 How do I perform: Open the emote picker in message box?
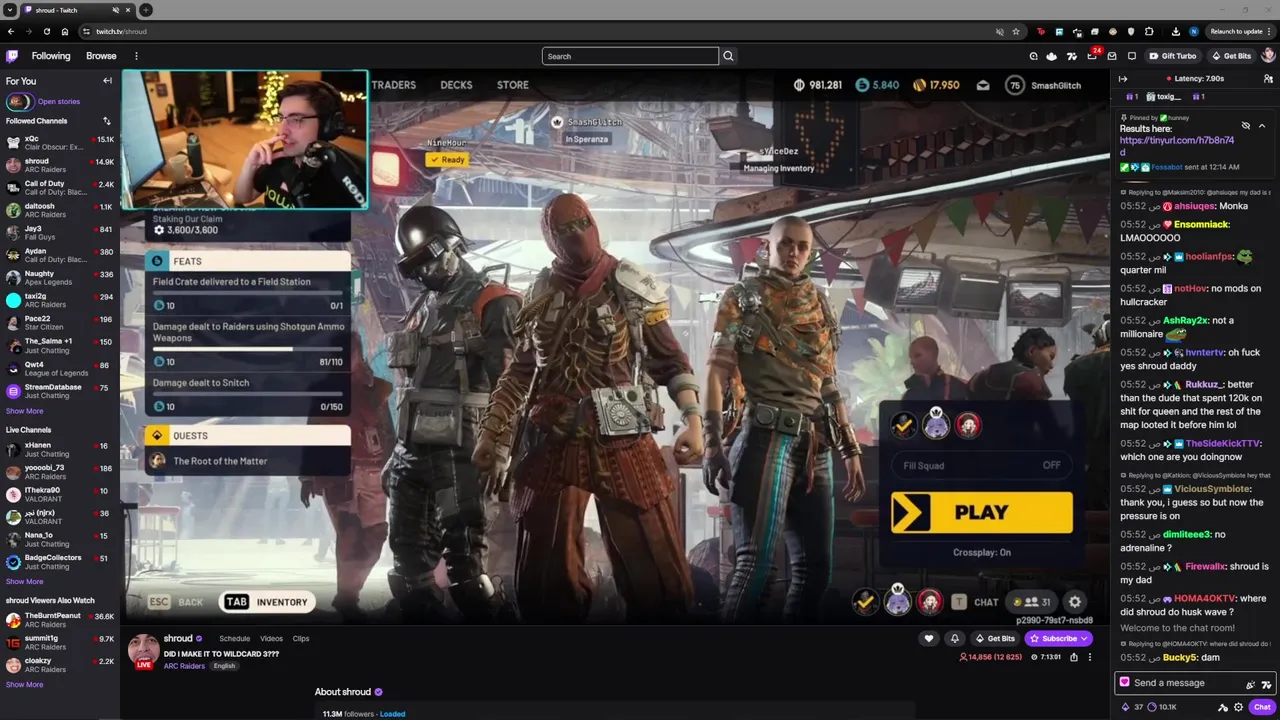click(1266, 684)
